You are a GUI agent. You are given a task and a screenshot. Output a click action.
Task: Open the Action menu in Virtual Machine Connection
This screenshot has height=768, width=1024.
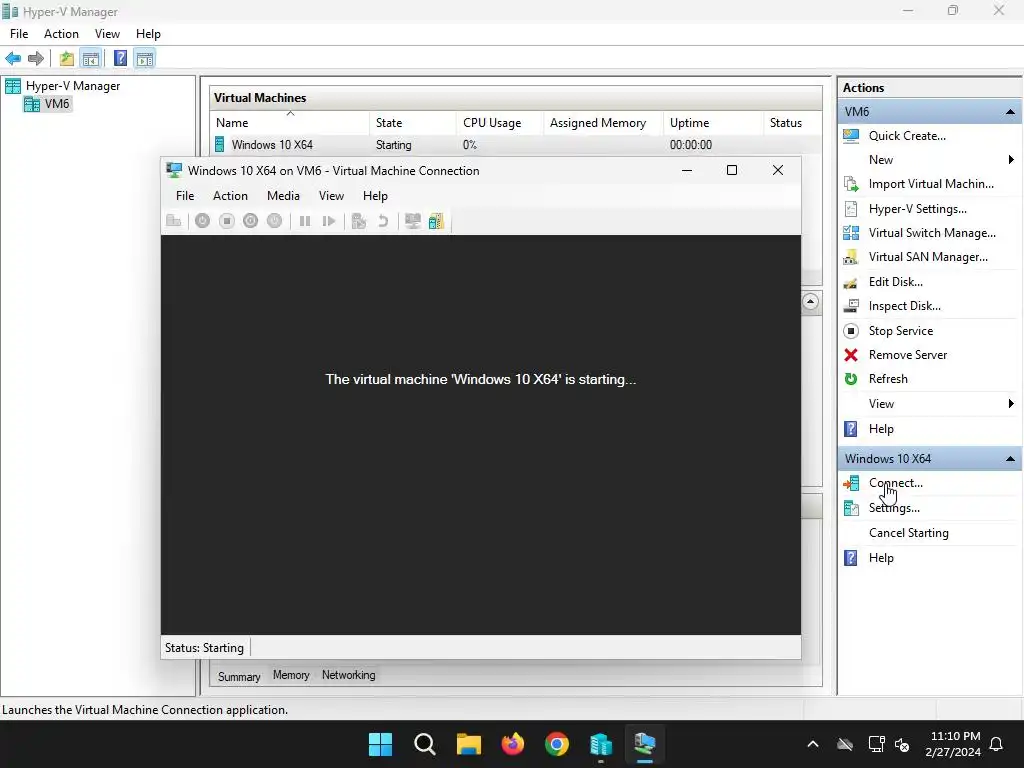231,196
